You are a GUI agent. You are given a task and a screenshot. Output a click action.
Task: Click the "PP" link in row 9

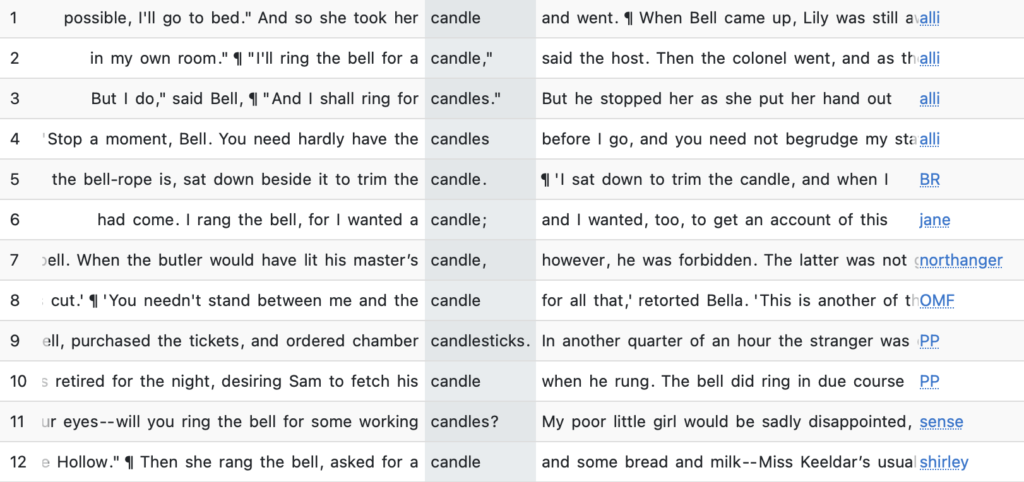(x=929, y=341)
